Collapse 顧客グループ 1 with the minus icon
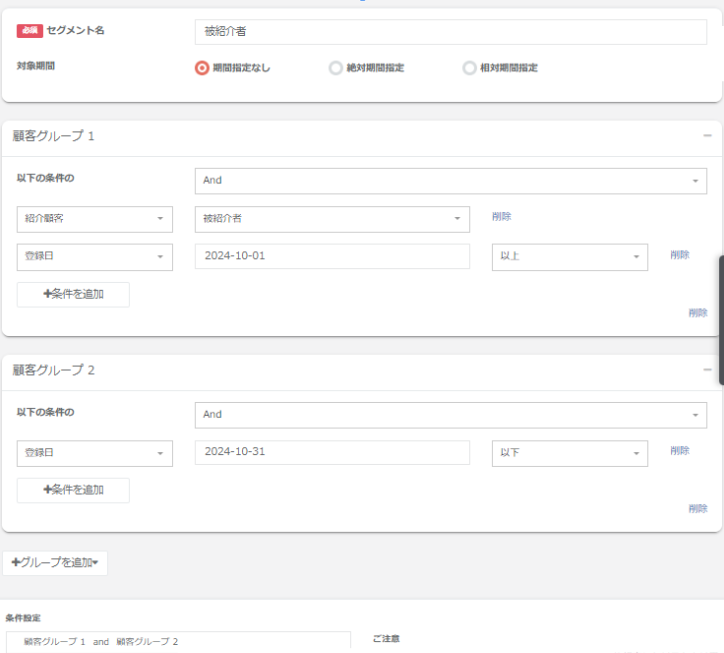The height and width of the screenshot is (653, 724). coord(707,136)
